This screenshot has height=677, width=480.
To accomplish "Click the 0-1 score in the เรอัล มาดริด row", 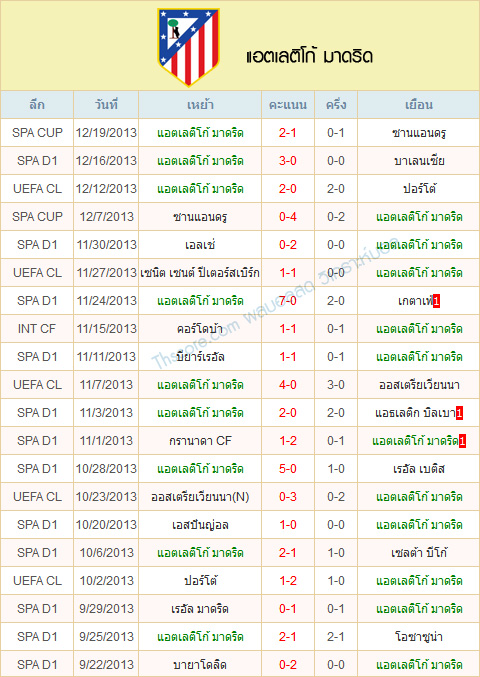I will (288, 609).
